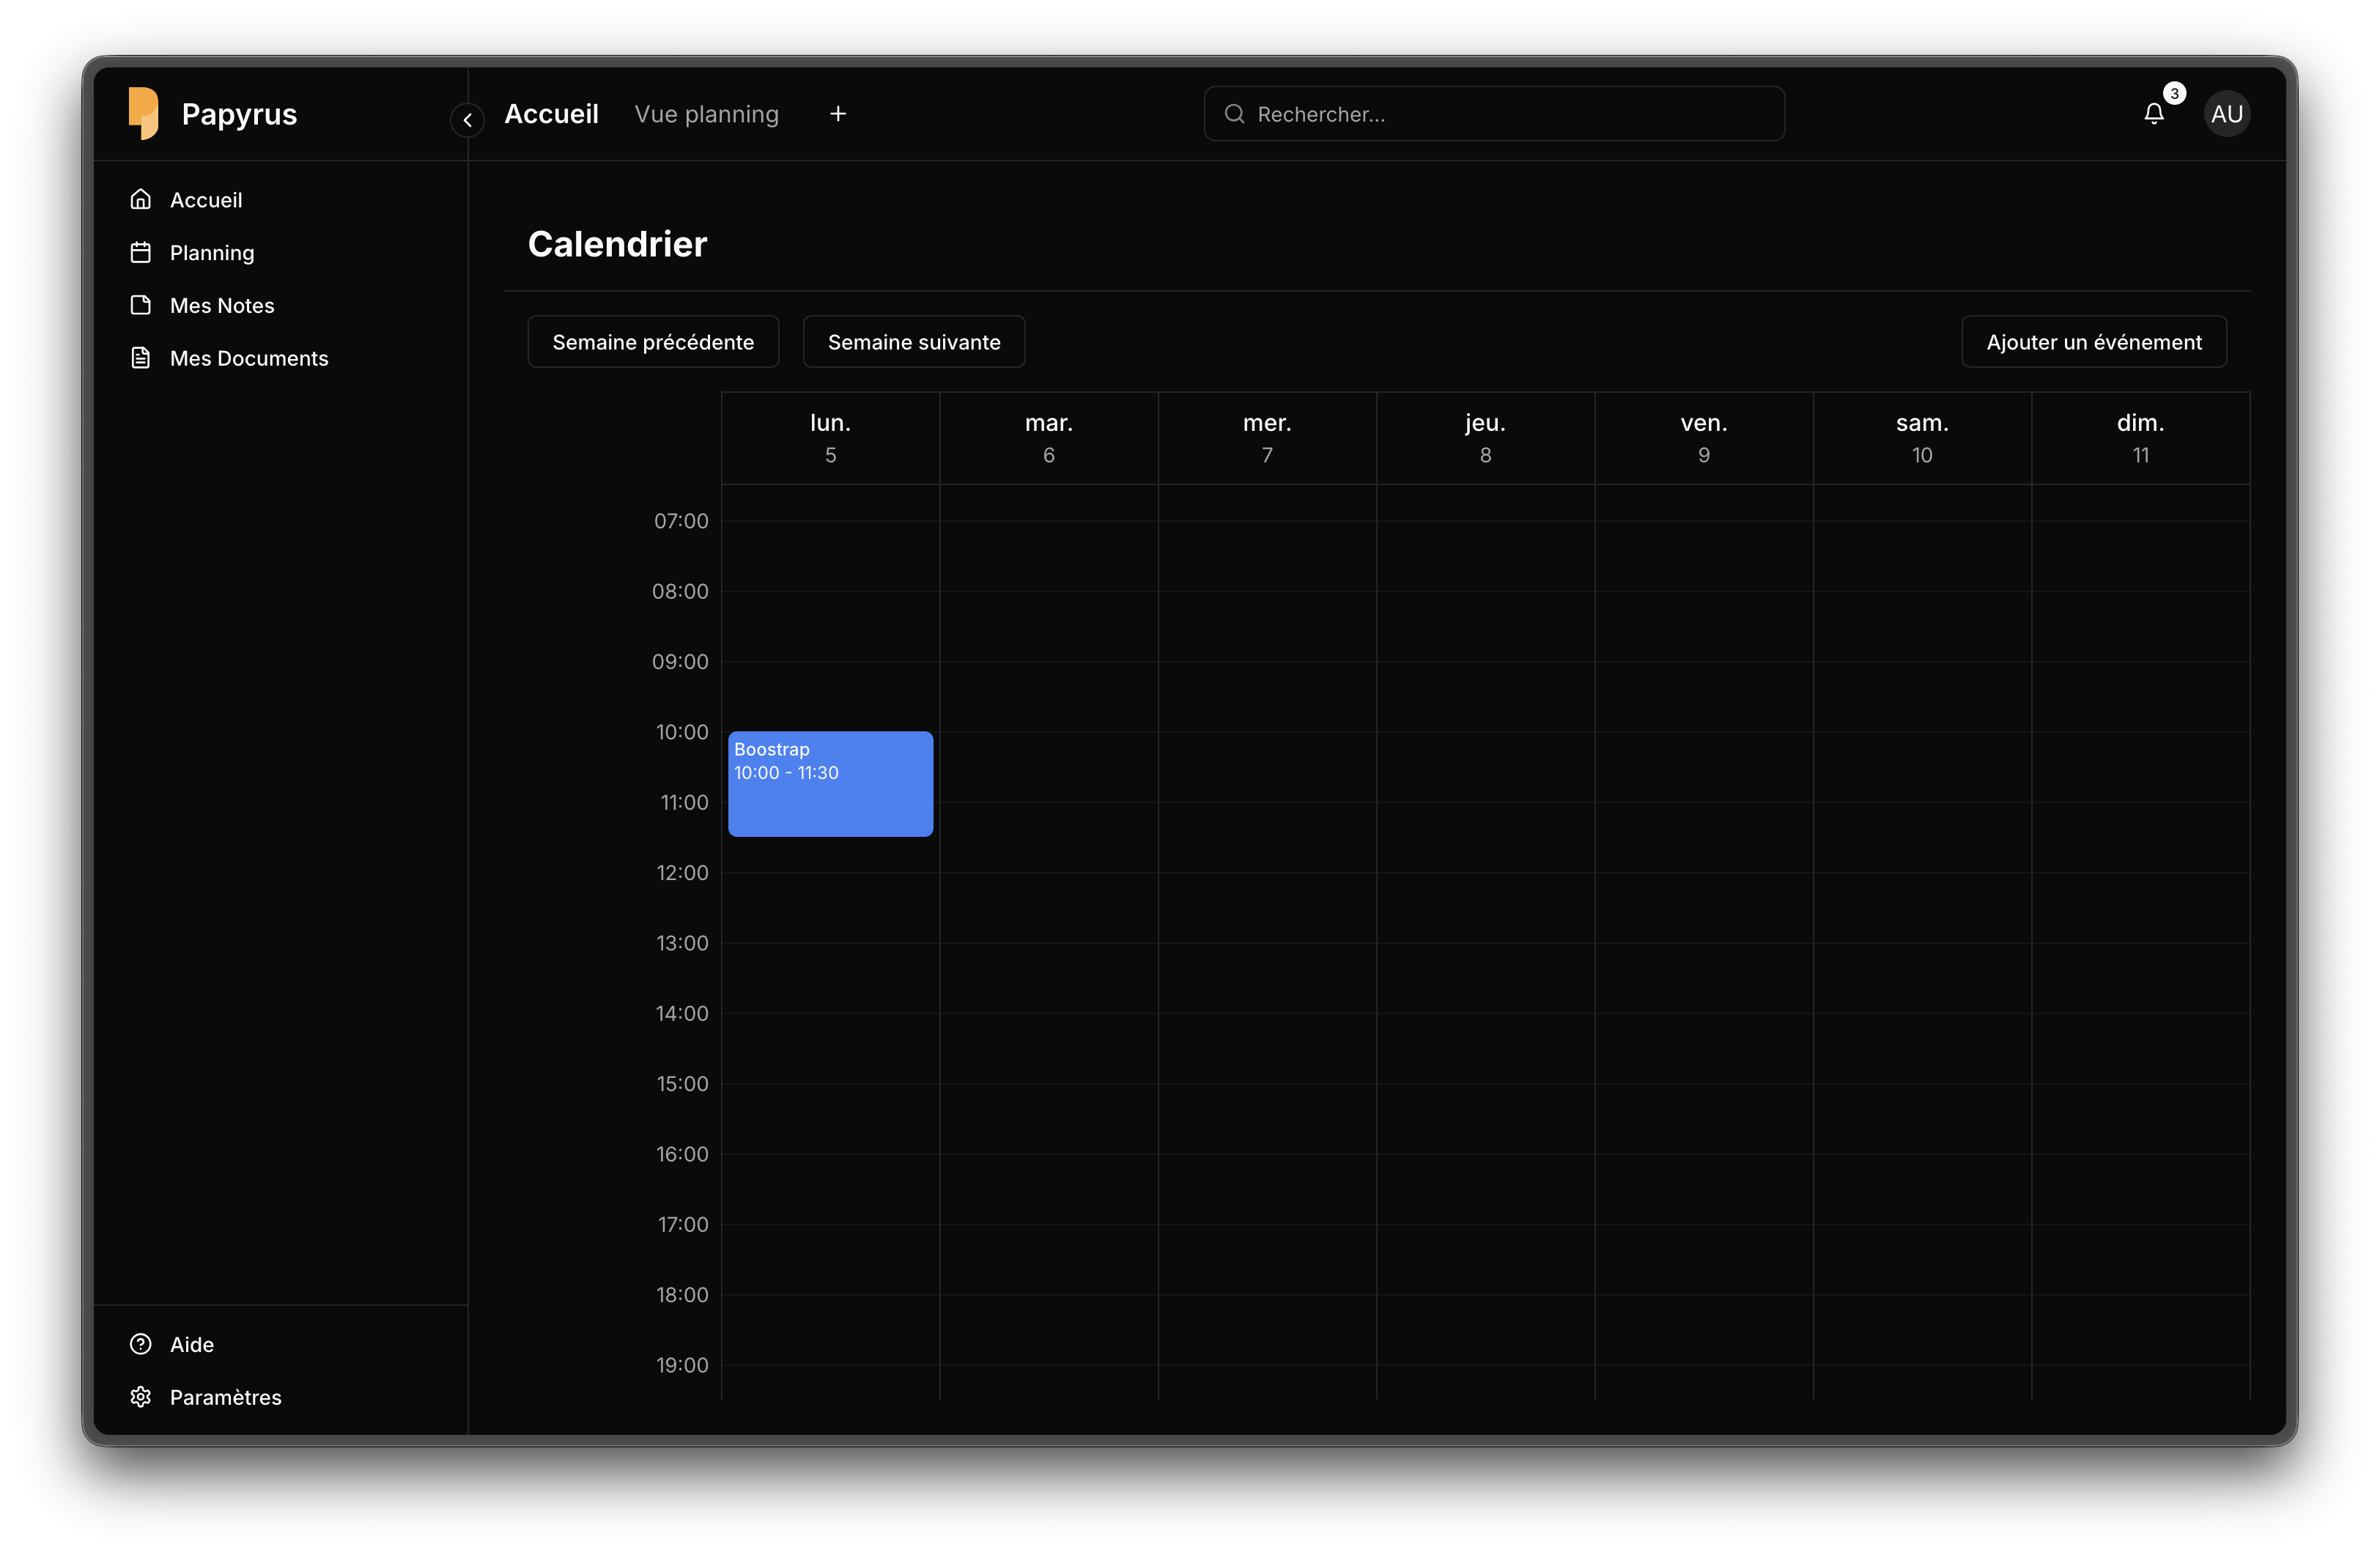Screen dimensions: 2380x1555
Task: Go to Semaine suivante
Action: pyautogui.click(x=913, y=341)
